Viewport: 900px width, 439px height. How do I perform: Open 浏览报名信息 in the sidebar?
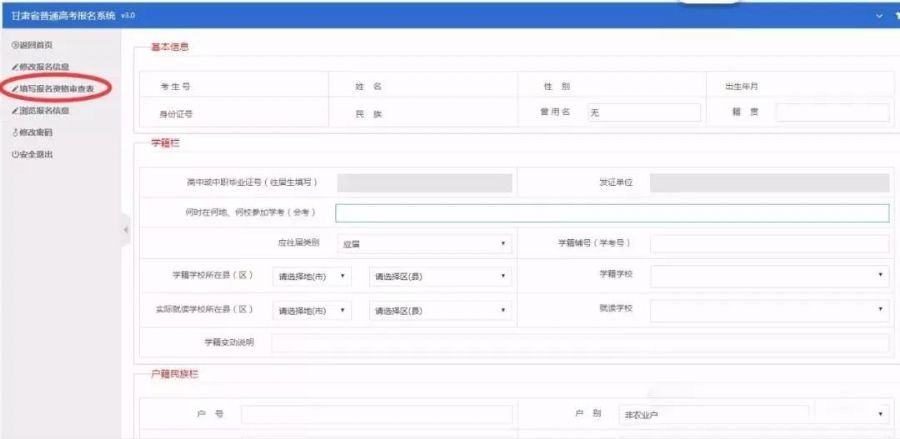click(41, 110)
